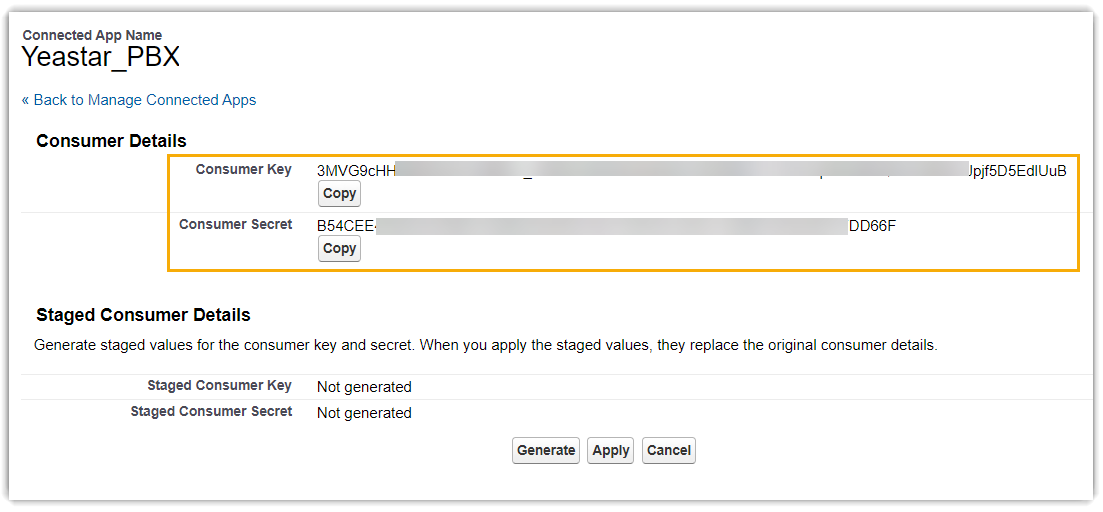
Task: Copy the Consumer Secret value
Action: pyautogui.click(x=339, y=249)
